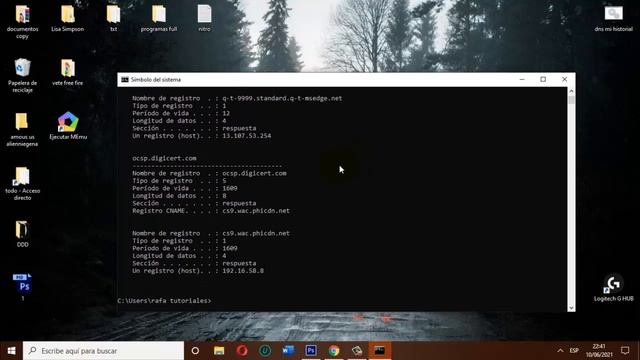Close the Símbolo del sistema window
The height and width of the screenshot is (360, 640).
[x=564, y=79]
